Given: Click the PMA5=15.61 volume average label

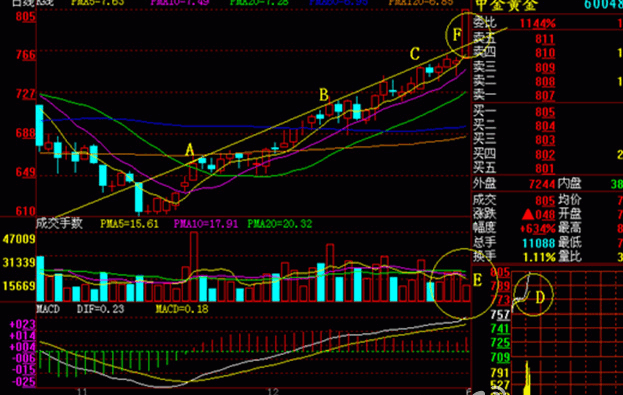Looking at the screenshot, I should (x=129, y=224).
